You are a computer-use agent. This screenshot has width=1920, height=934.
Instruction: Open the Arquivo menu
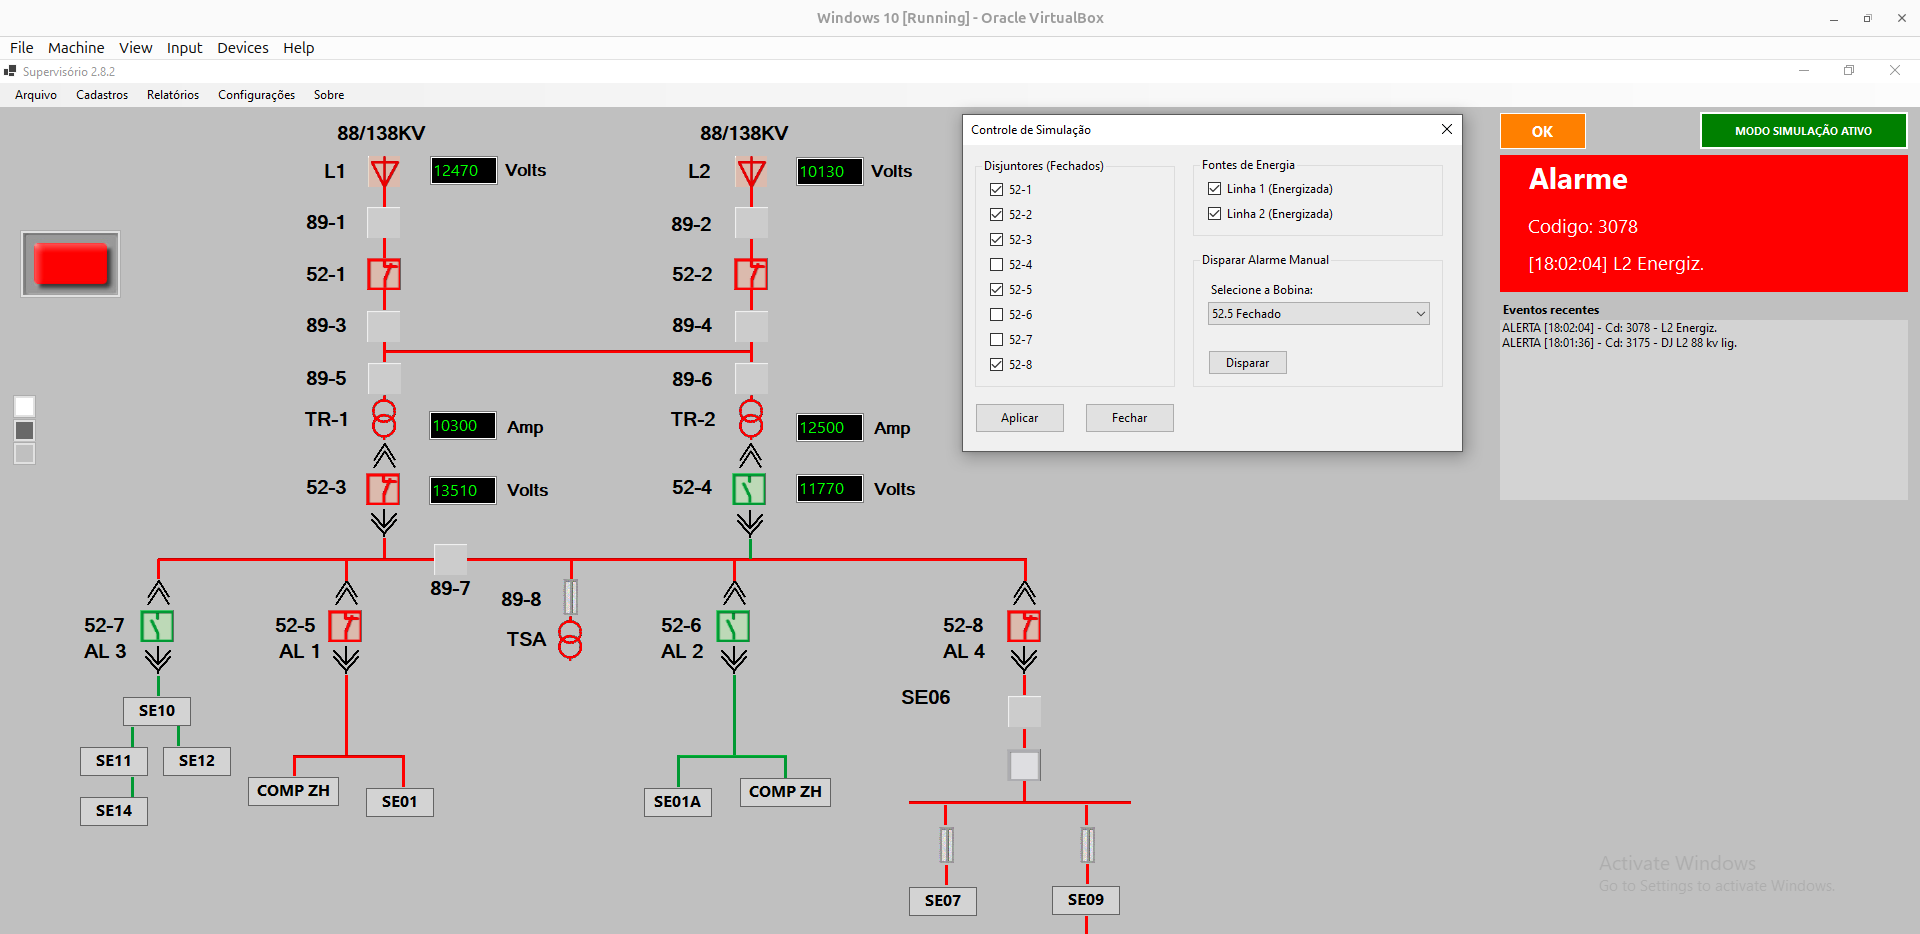pyautogui.click(x=36, y=95)
